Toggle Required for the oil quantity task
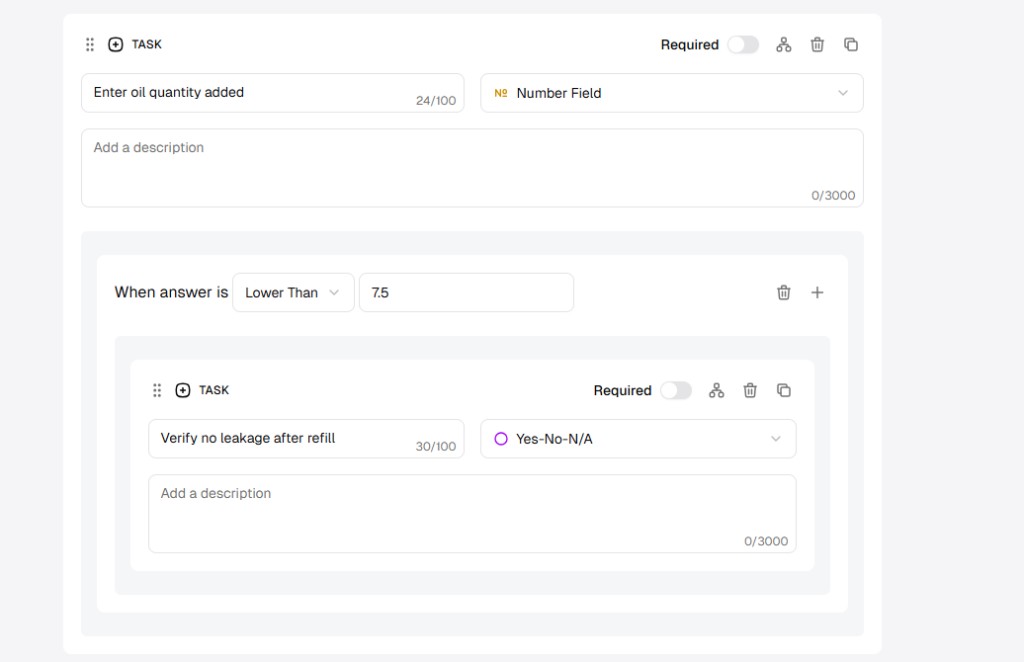Screen dimensions: 1024x662 [x=743, y=44]
